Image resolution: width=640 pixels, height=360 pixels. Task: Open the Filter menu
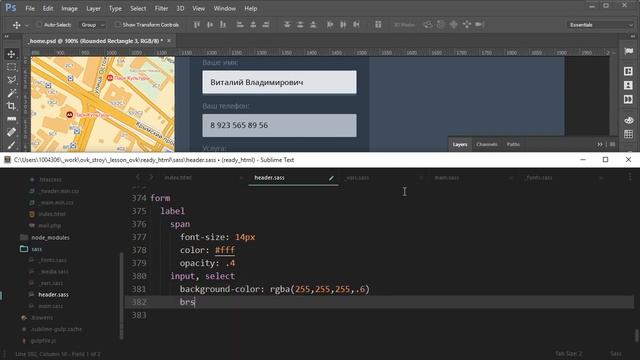(x=161, y=8)
